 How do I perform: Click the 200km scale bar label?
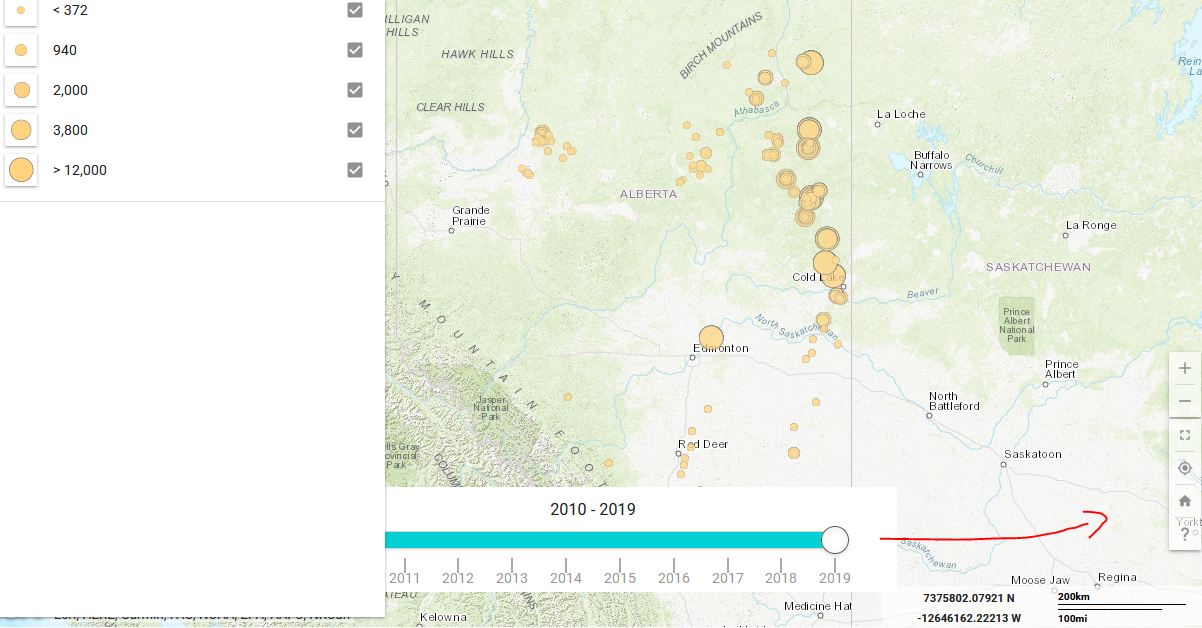1073,597
